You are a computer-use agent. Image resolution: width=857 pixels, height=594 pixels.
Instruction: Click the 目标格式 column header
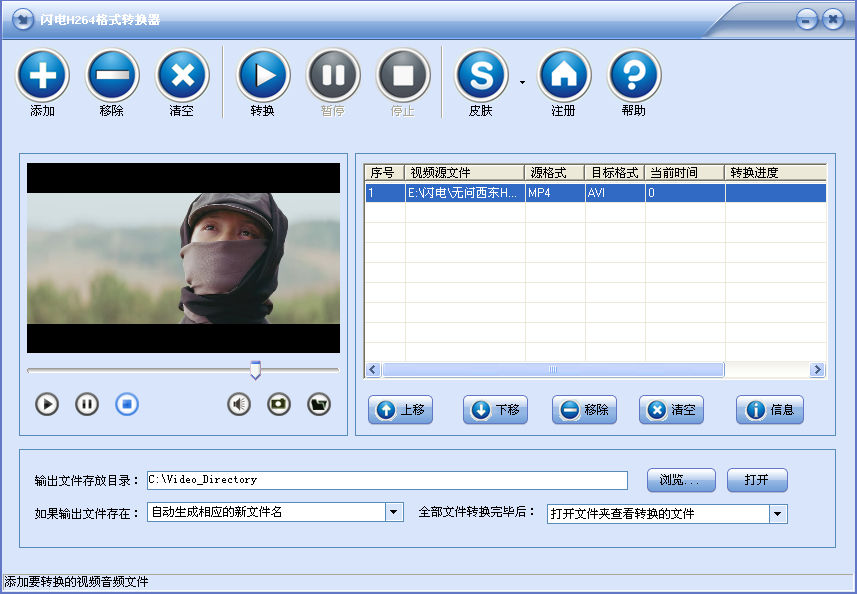(614, 173)
